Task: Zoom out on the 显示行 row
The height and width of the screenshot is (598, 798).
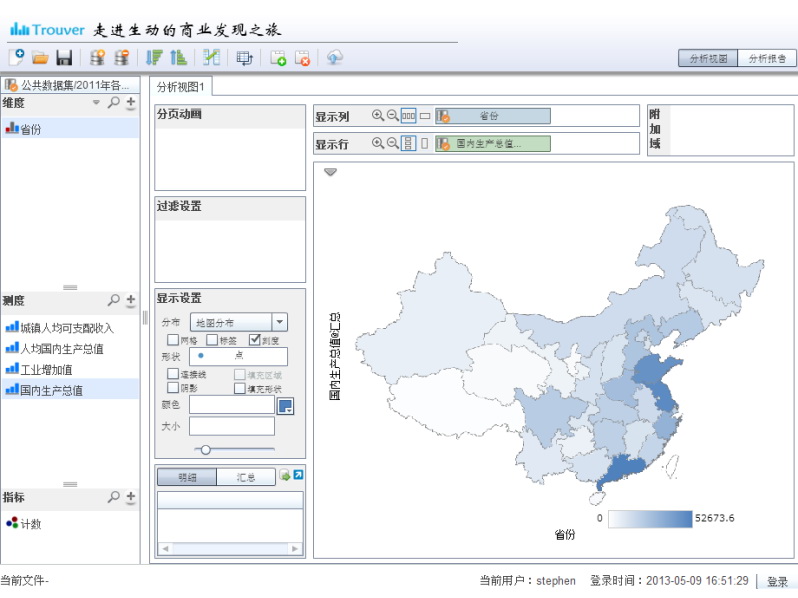Action: [392, 143]
